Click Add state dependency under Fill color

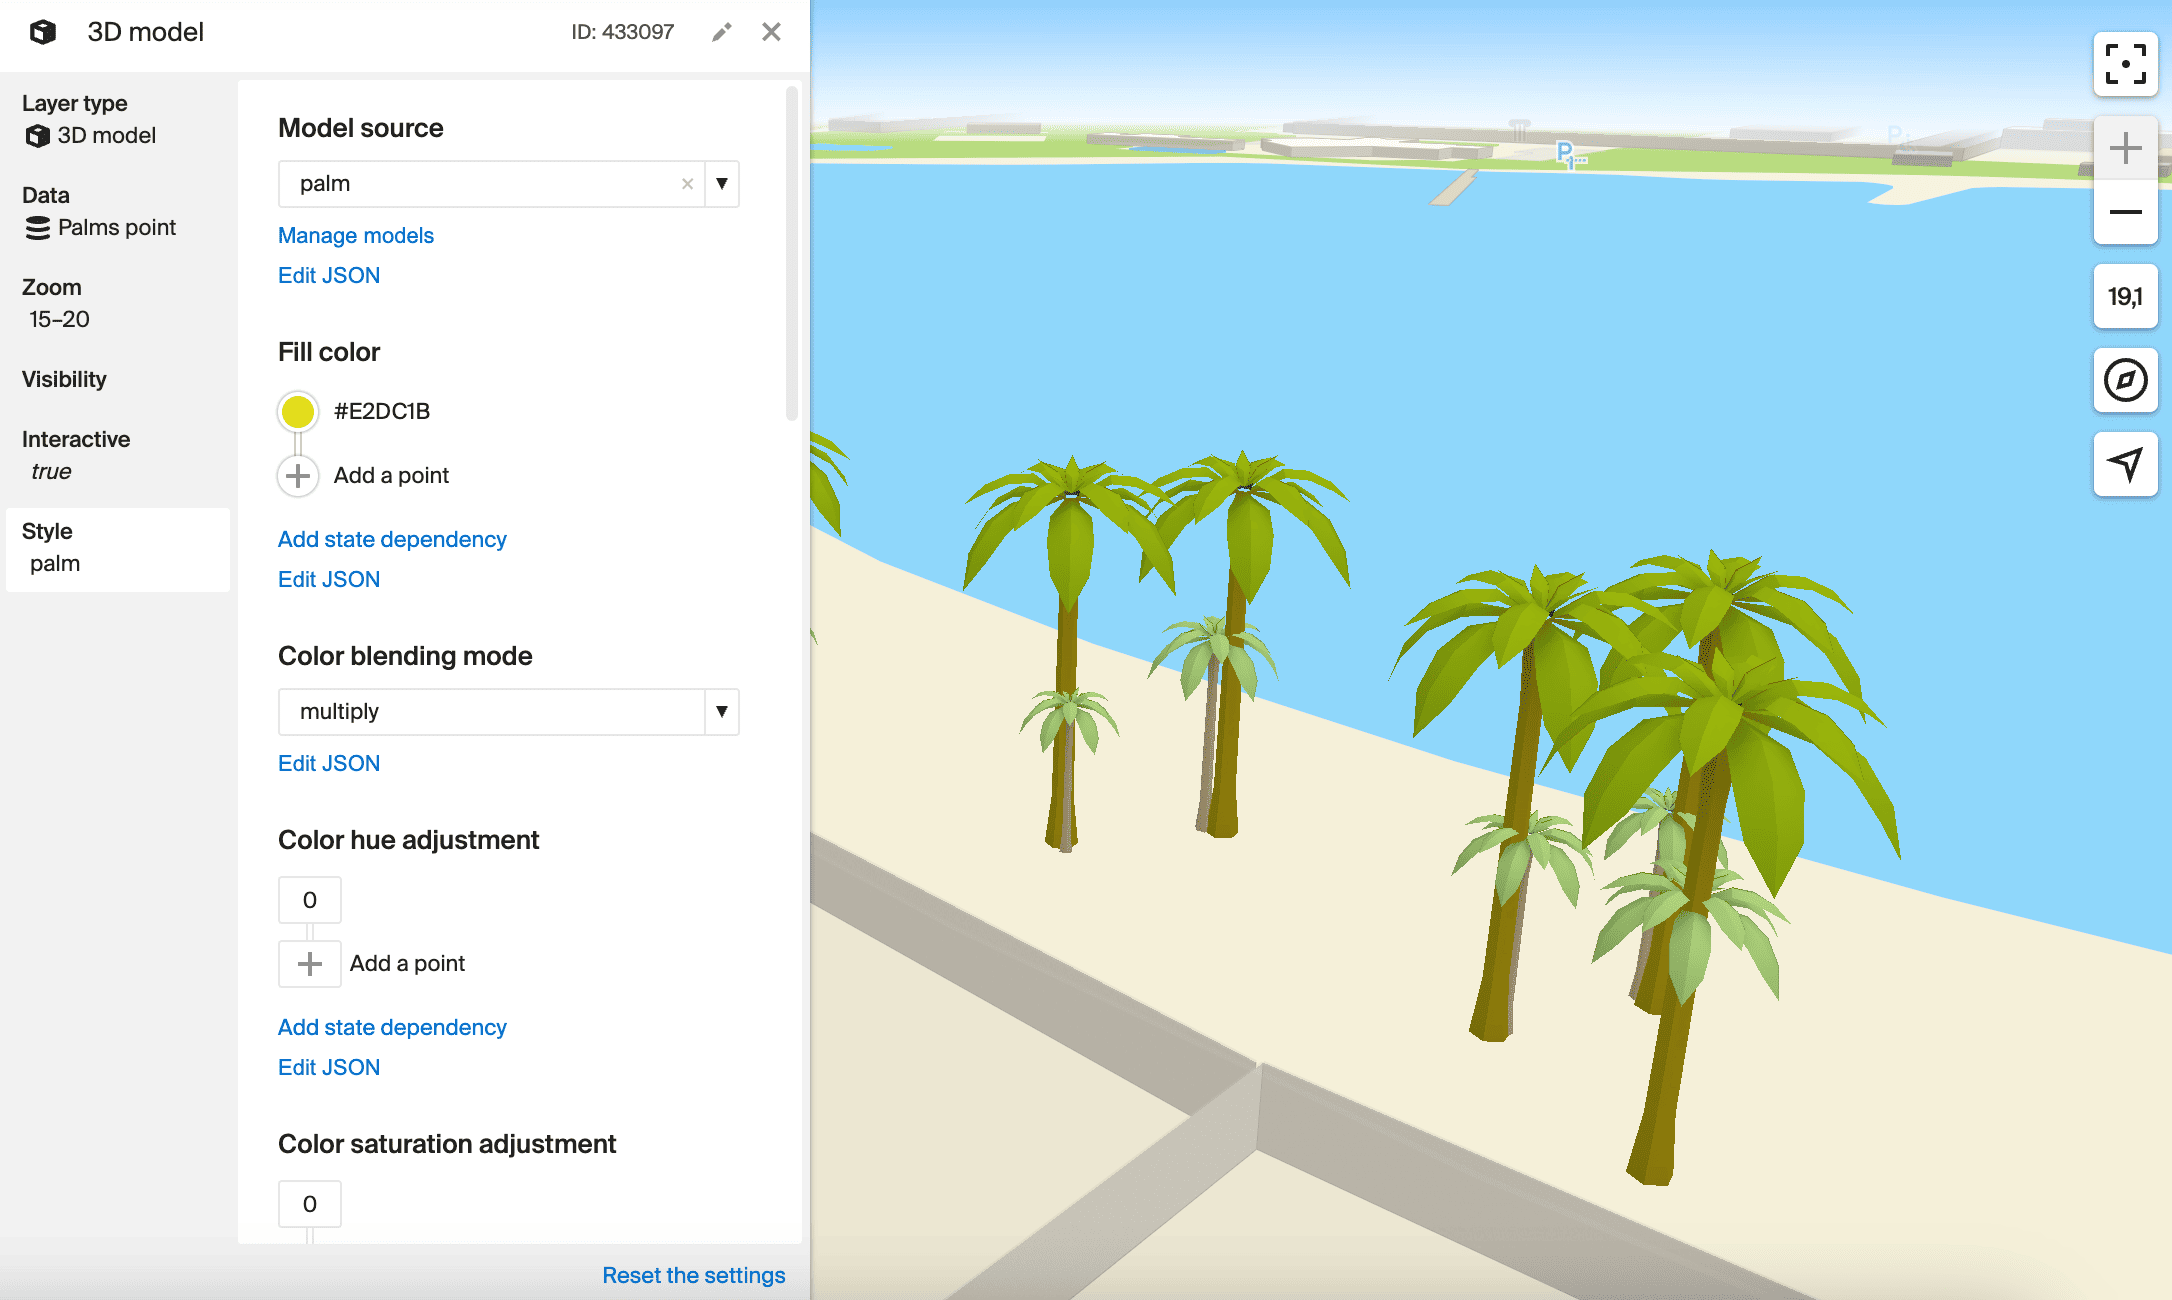click(x=392, y=540)
